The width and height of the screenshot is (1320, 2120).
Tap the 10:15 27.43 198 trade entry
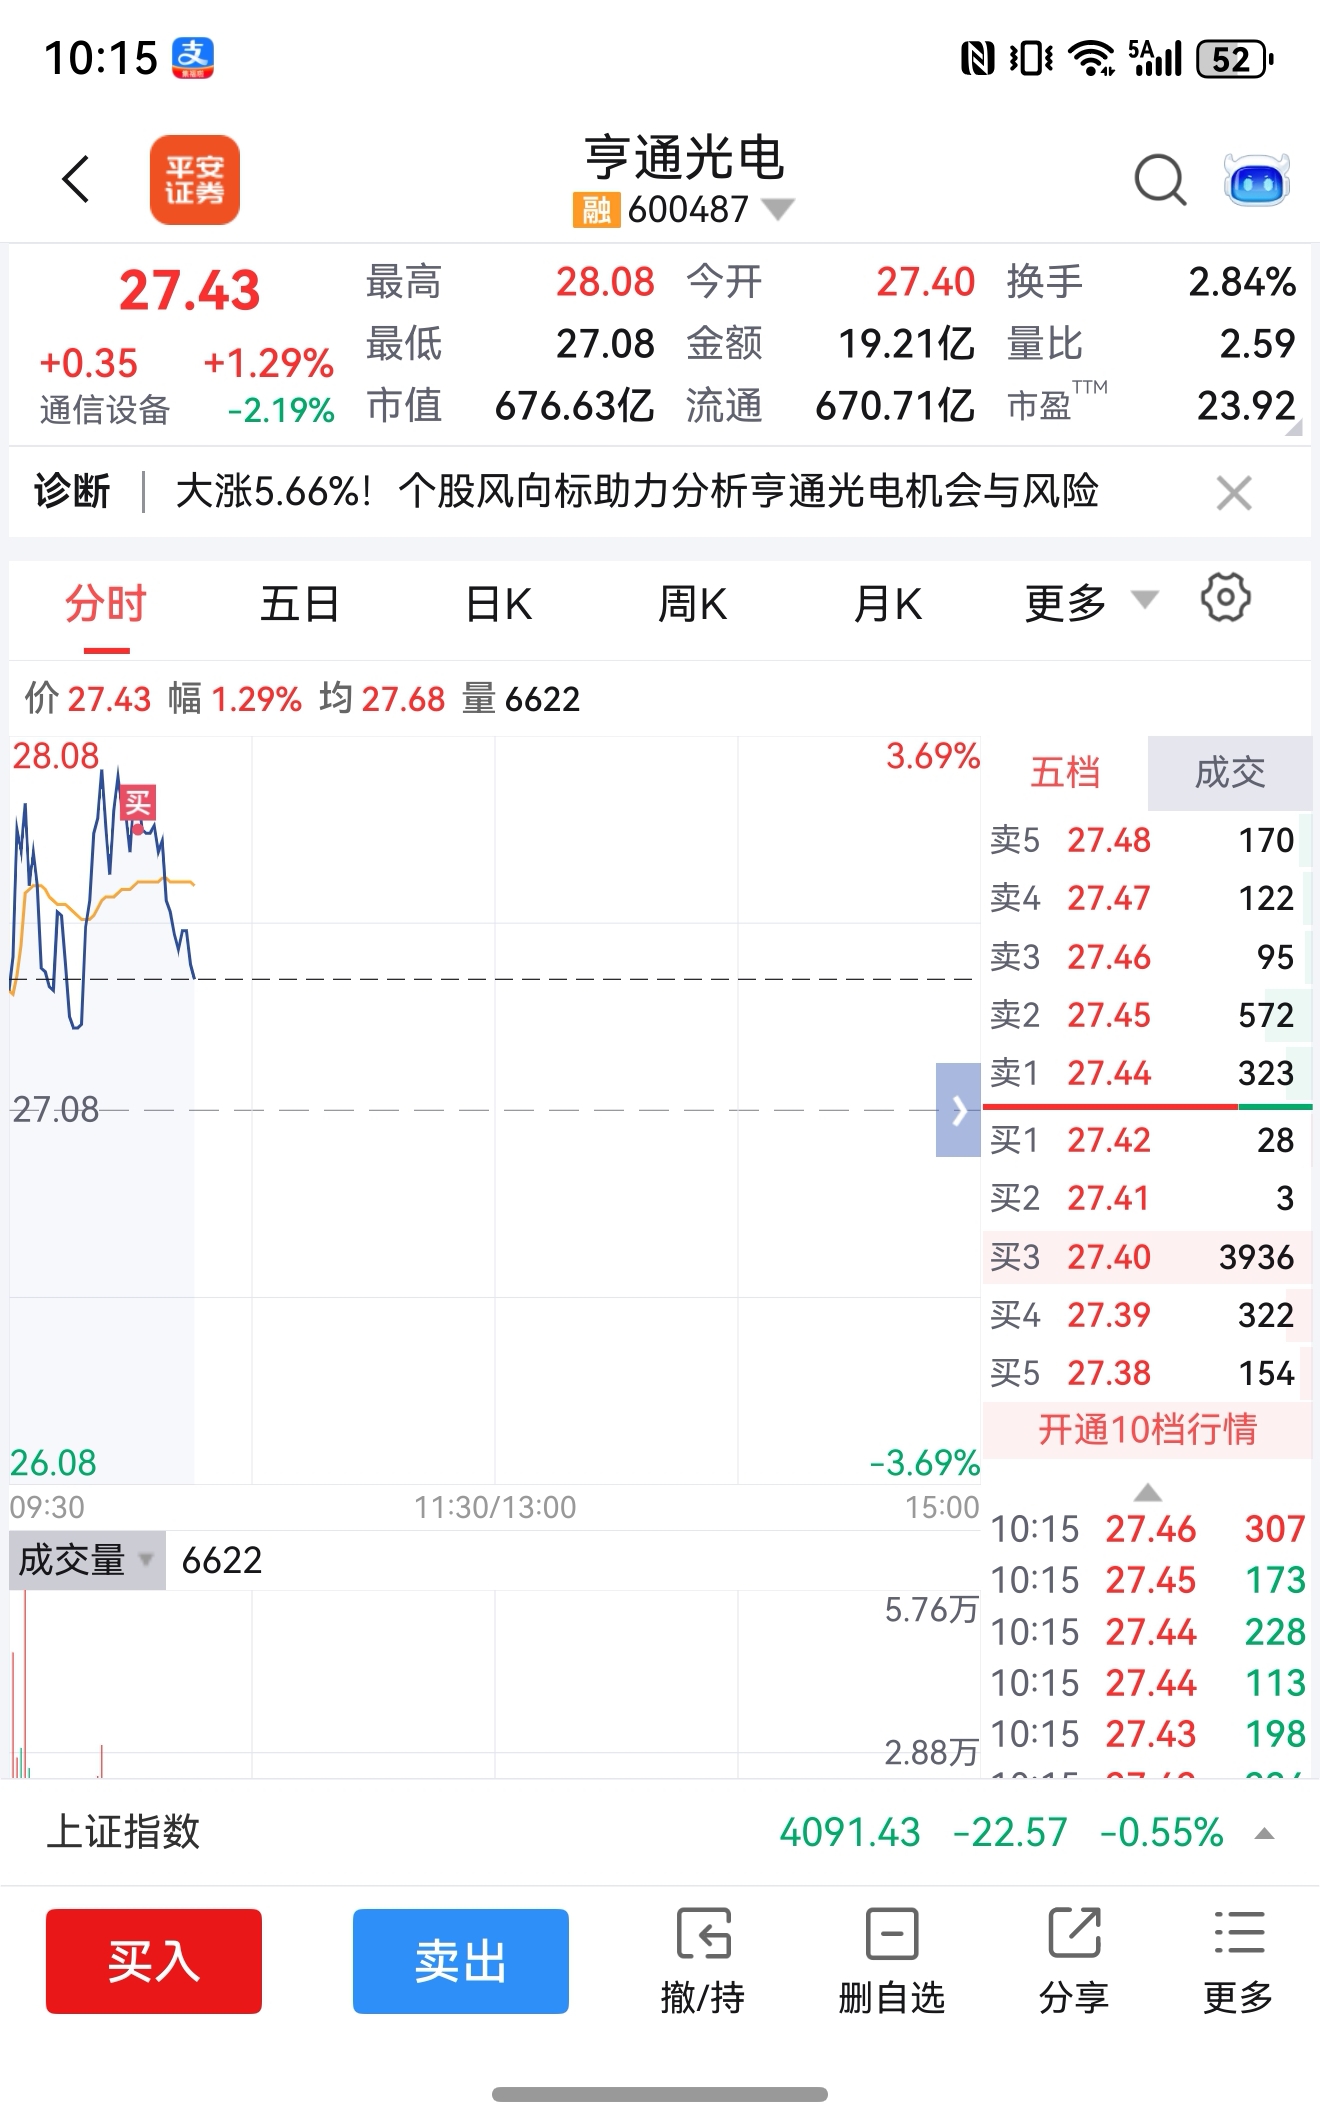(1148, 1734)
